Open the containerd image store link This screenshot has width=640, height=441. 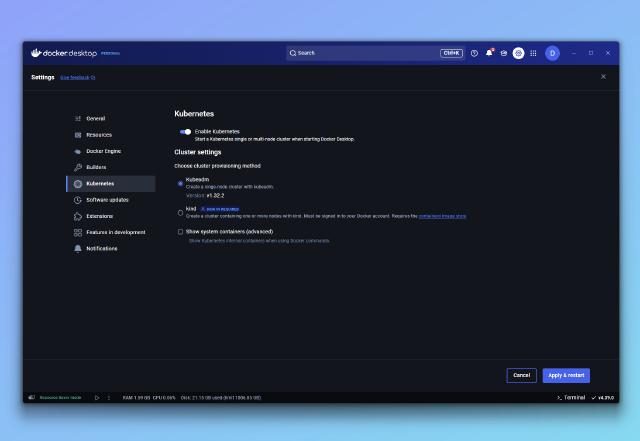(x=442, y=216)
